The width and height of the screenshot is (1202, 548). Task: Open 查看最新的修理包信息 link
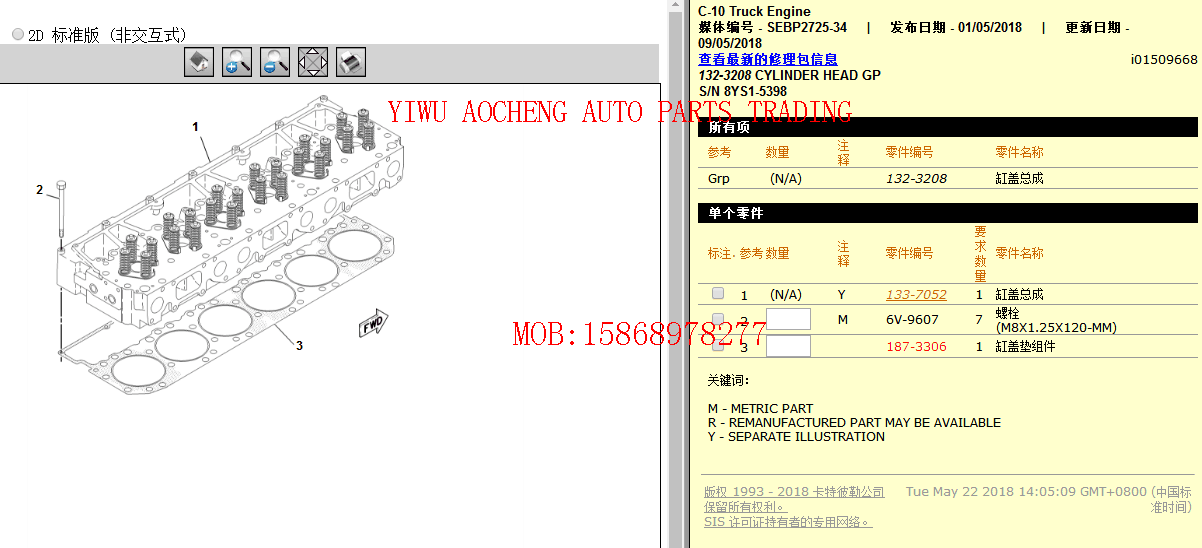click(767, 59)
